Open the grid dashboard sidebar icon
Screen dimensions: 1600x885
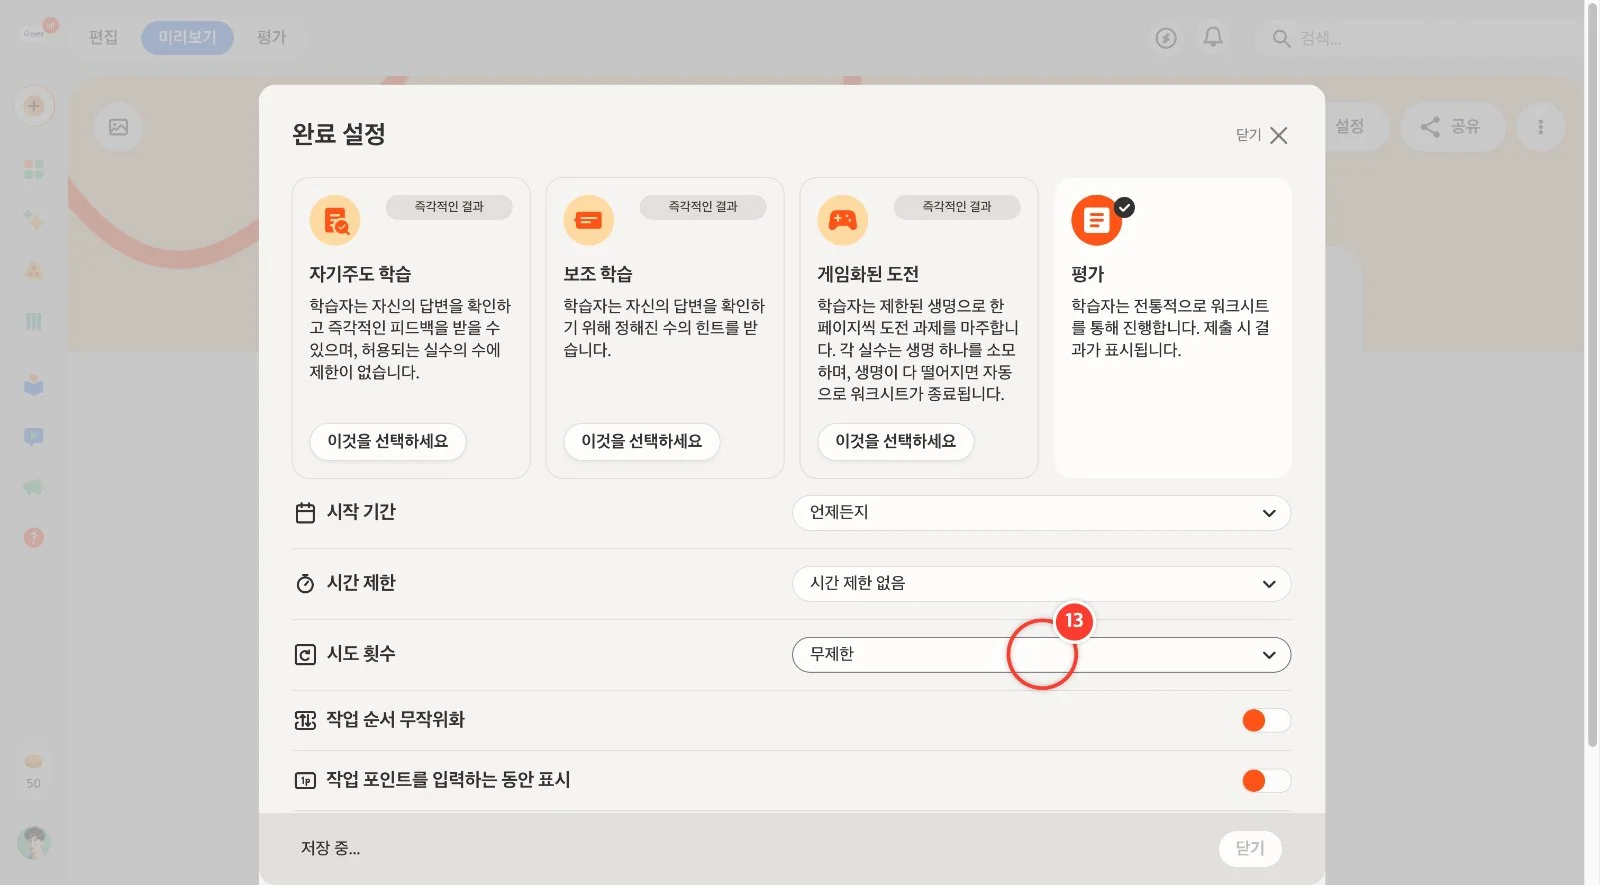click(34, 169)
